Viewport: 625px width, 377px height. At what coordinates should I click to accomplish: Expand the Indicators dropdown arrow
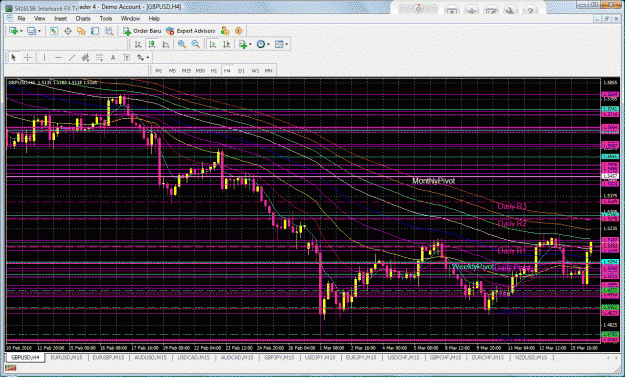[250, 44]
